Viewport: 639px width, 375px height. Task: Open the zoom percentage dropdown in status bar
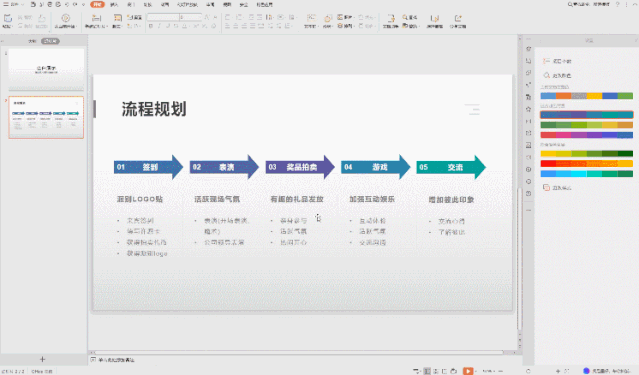coord(489,371)
